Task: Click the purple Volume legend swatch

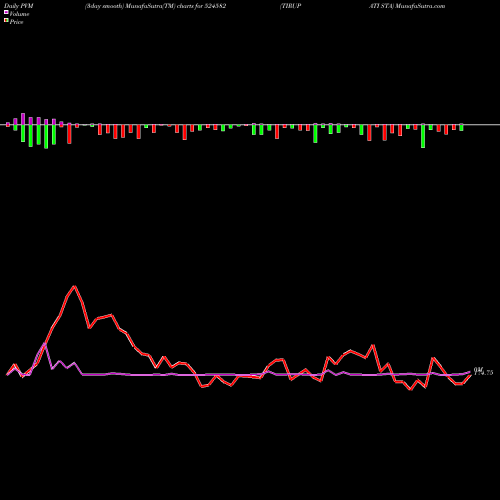Action: [6, 13]
